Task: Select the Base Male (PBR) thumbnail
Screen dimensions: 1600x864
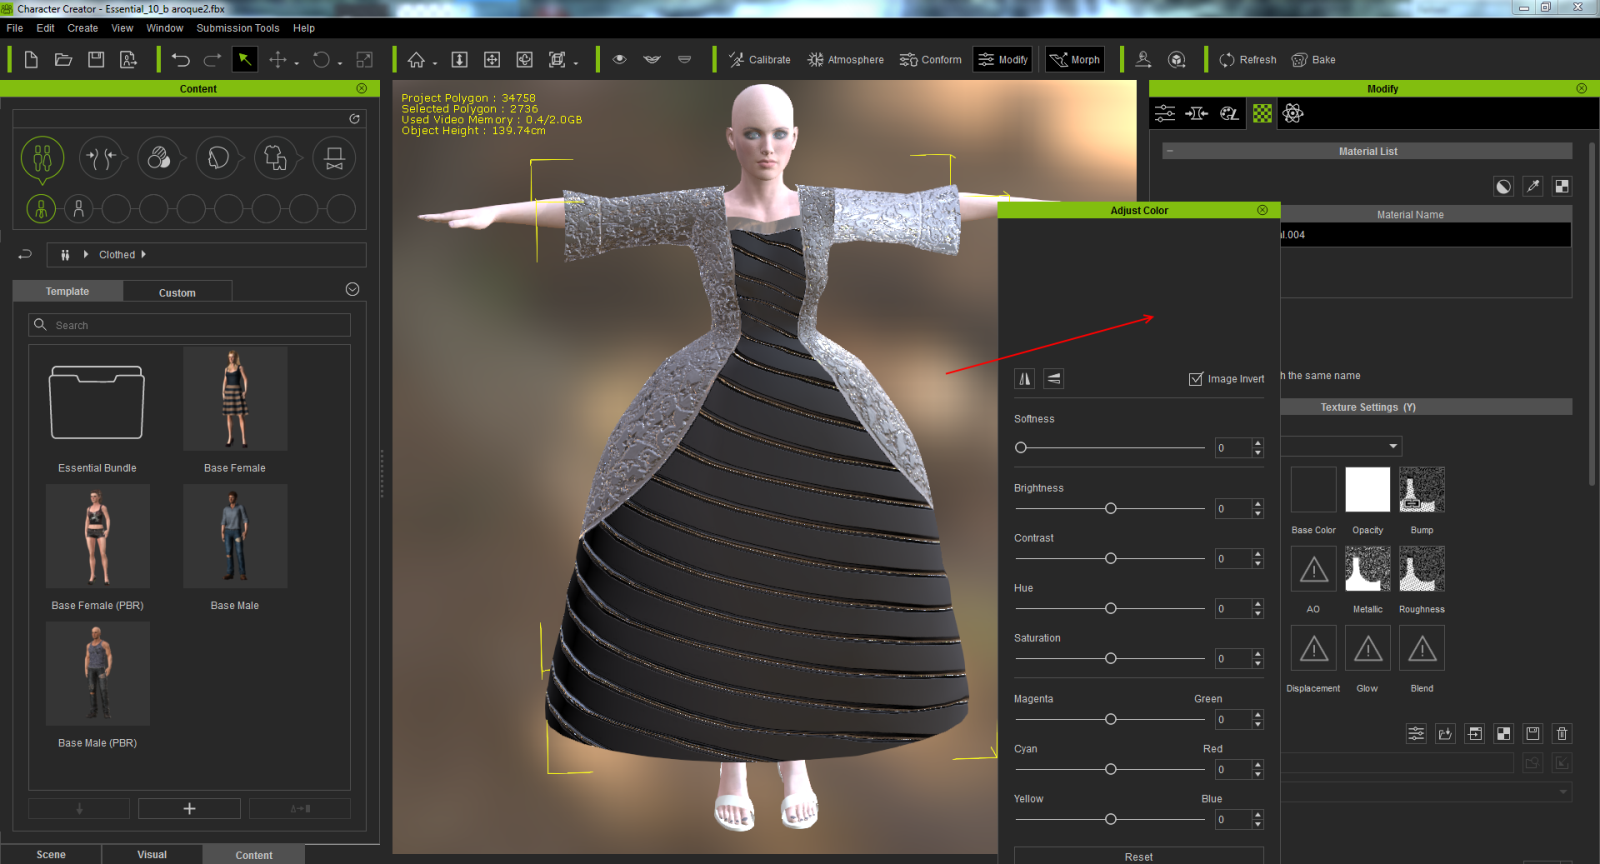Action: 97,674
